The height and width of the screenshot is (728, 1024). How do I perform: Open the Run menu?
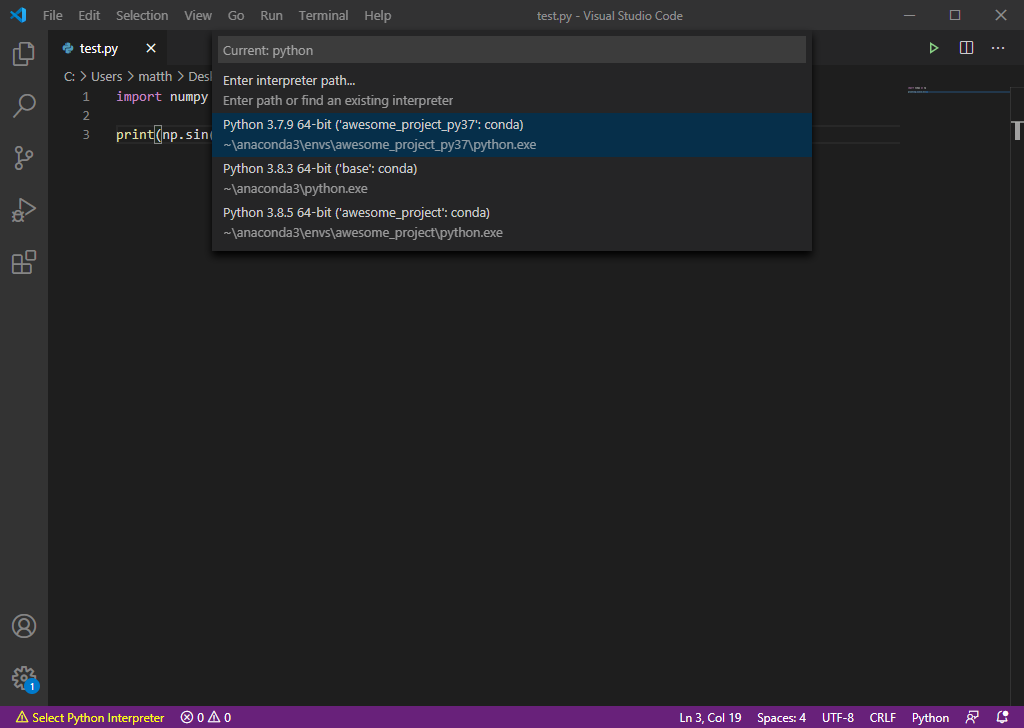point(272,15)
